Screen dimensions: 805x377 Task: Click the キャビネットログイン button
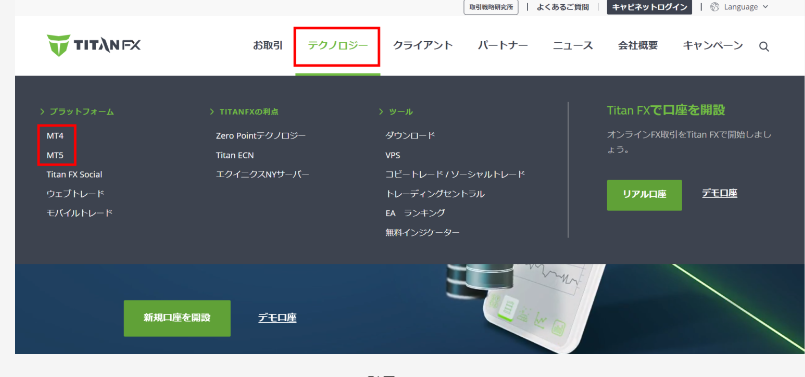click(649, 7)
